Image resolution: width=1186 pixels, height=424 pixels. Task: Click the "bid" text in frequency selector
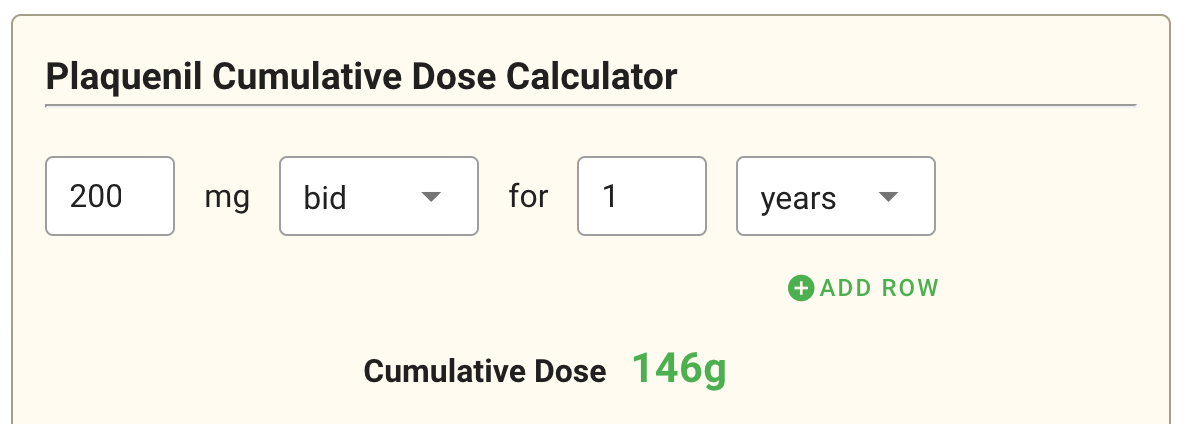pyautogui.click(x=325, y=197)
